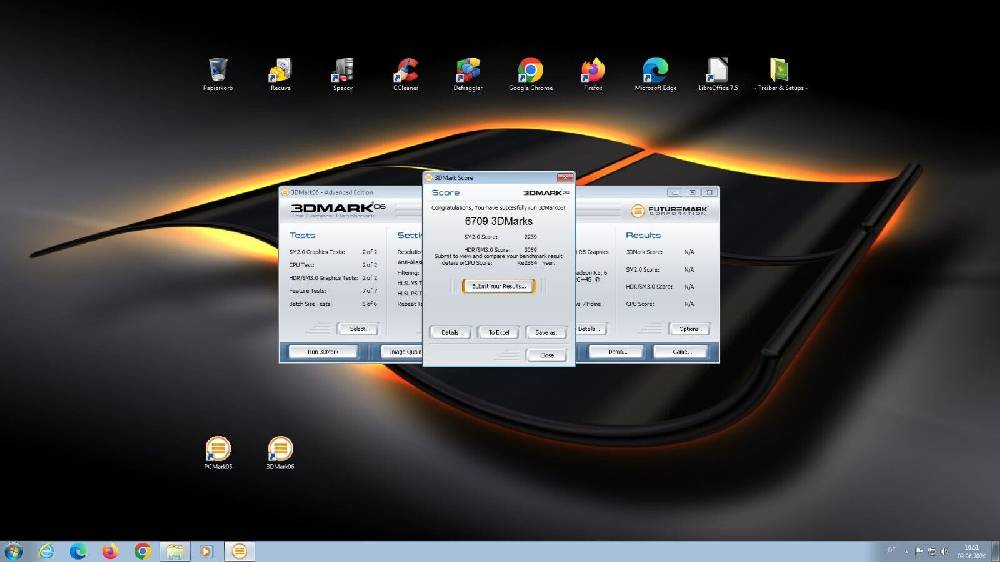Click Run 3DMark in main window
Viewport: 1000px width, 562px height.
[323, 351]
